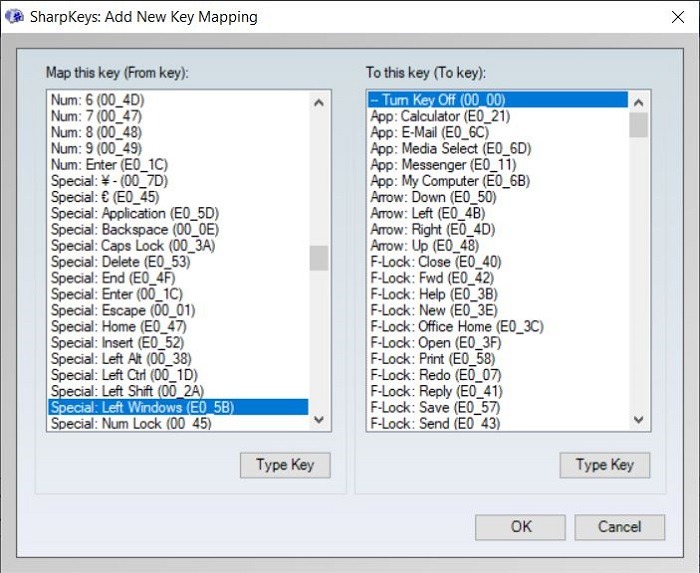
Task: Select App: Media Select (E0_6D) entry
Action: pyautogui.click(x=498, y=149)
